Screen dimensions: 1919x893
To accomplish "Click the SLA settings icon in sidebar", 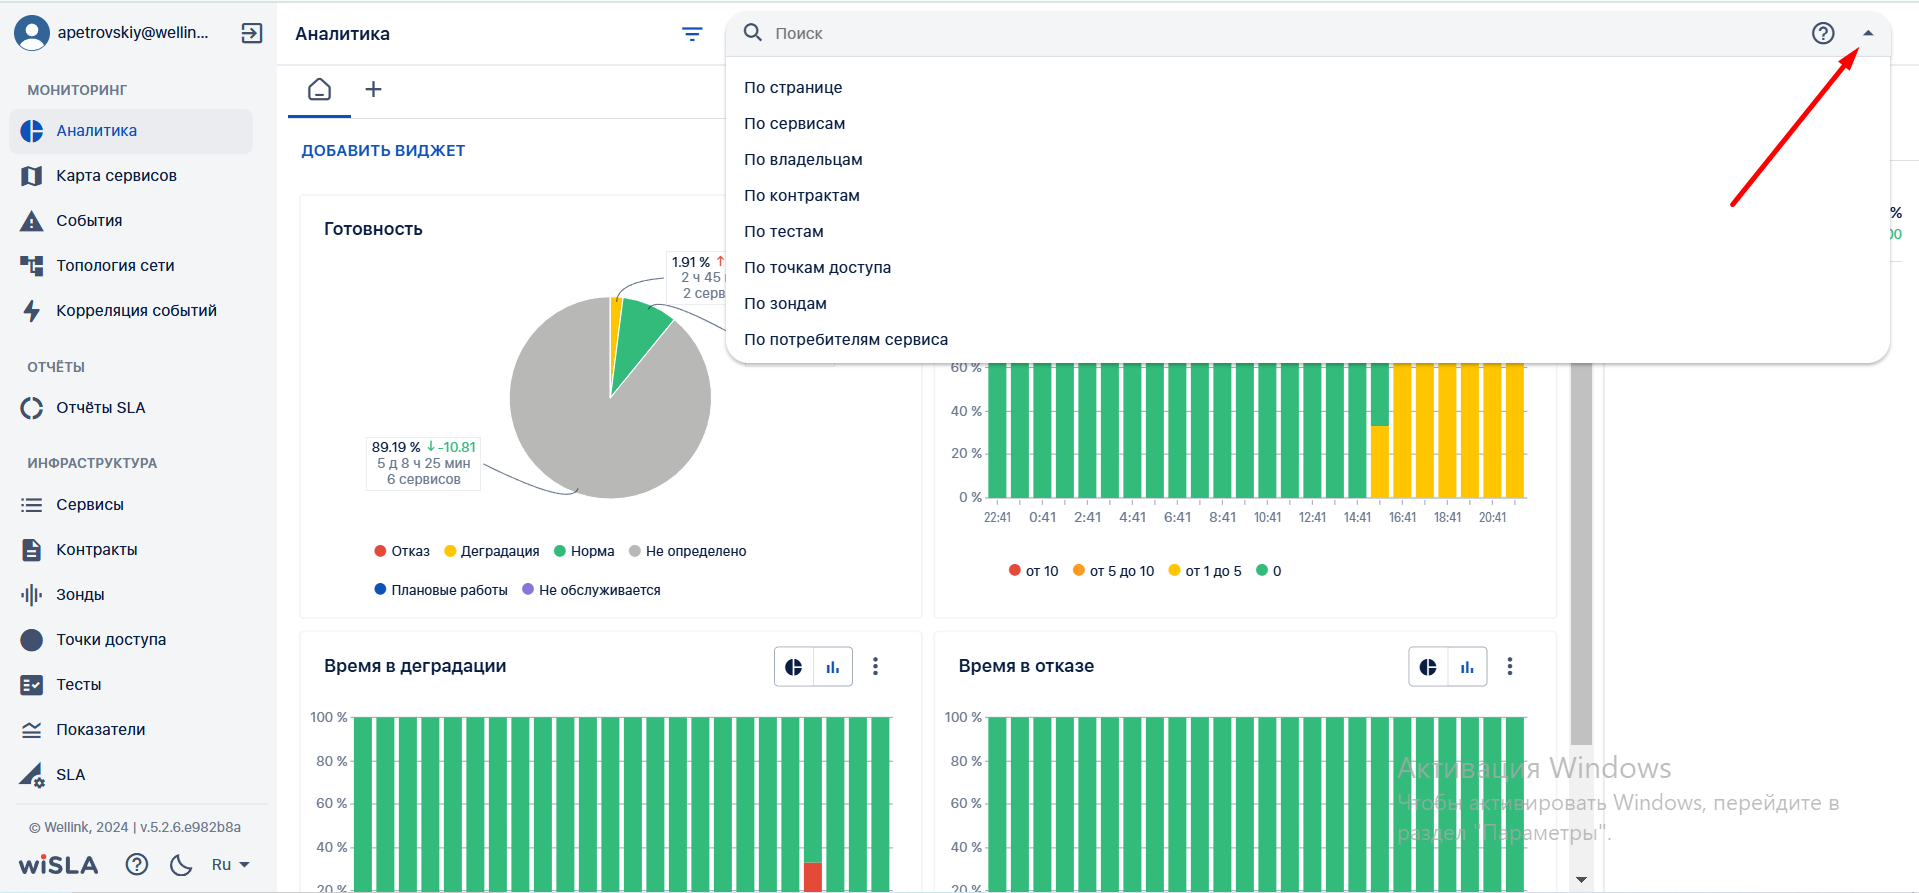I will pyautogui.click(x=32, y=775).
